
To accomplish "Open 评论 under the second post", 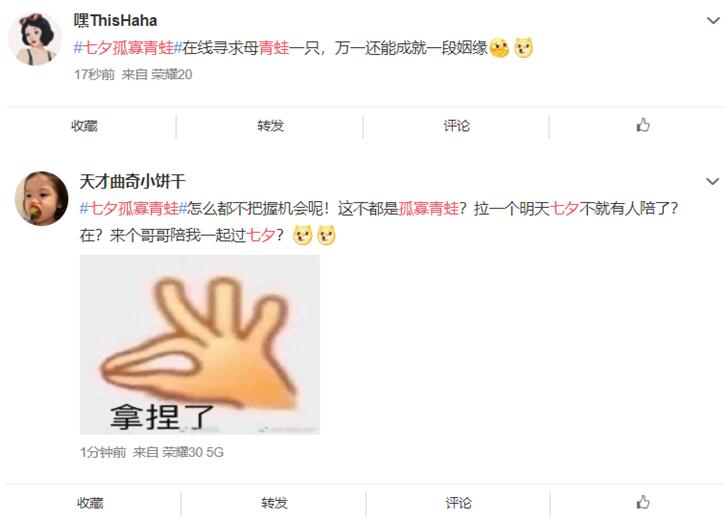I will [458, 503].
